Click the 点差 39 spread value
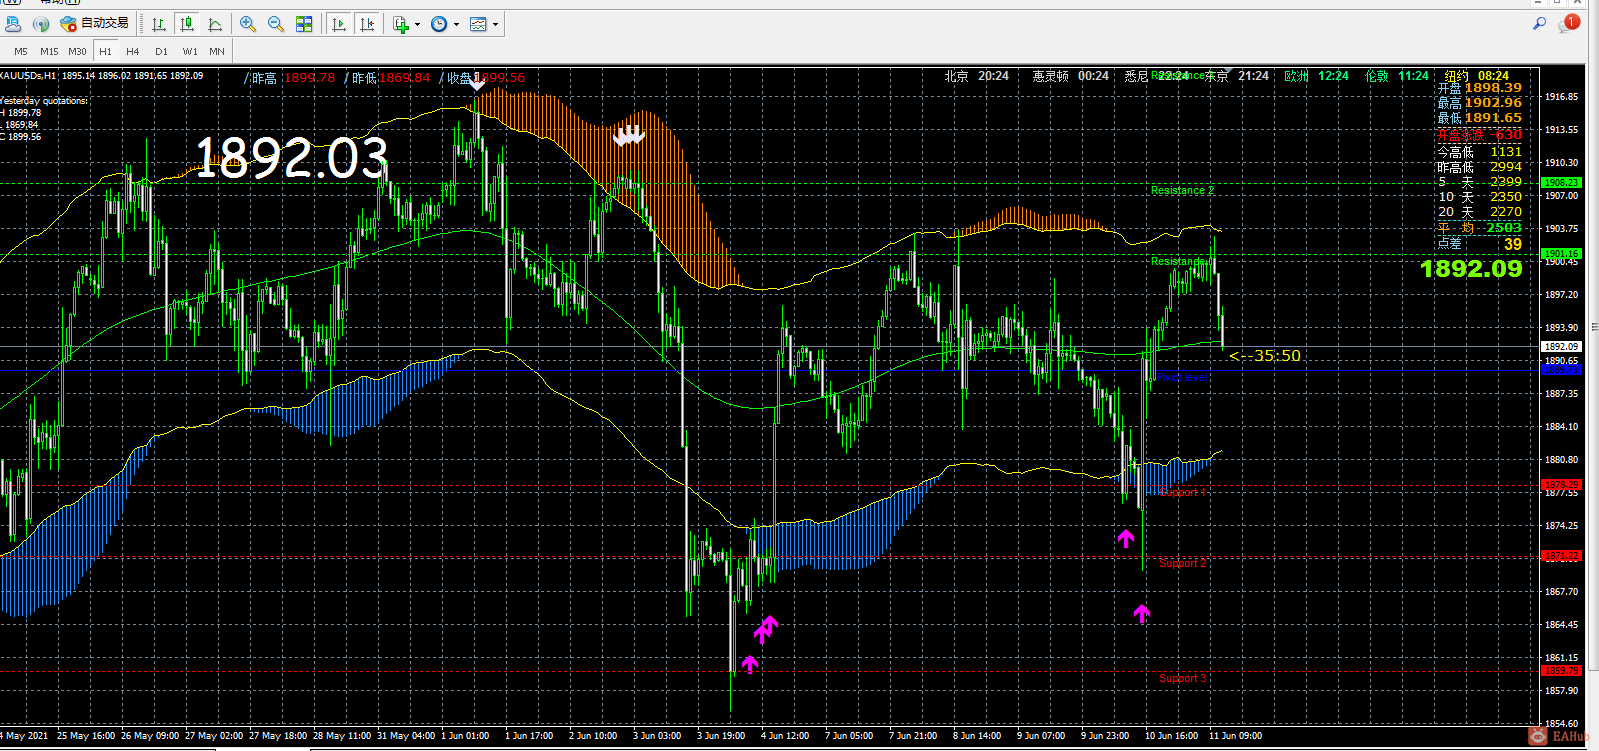Viewport: 1599px width, 751px height. (1480, 244)
